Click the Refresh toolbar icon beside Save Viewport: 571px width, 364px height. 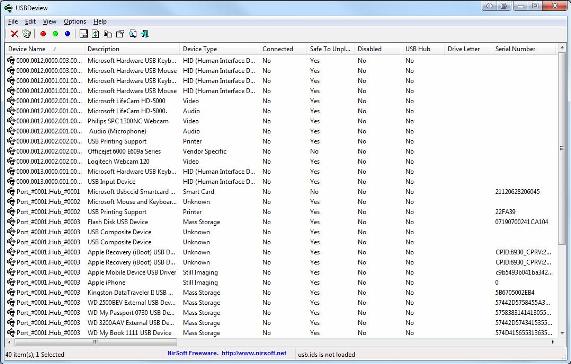[x=95, y=34]
